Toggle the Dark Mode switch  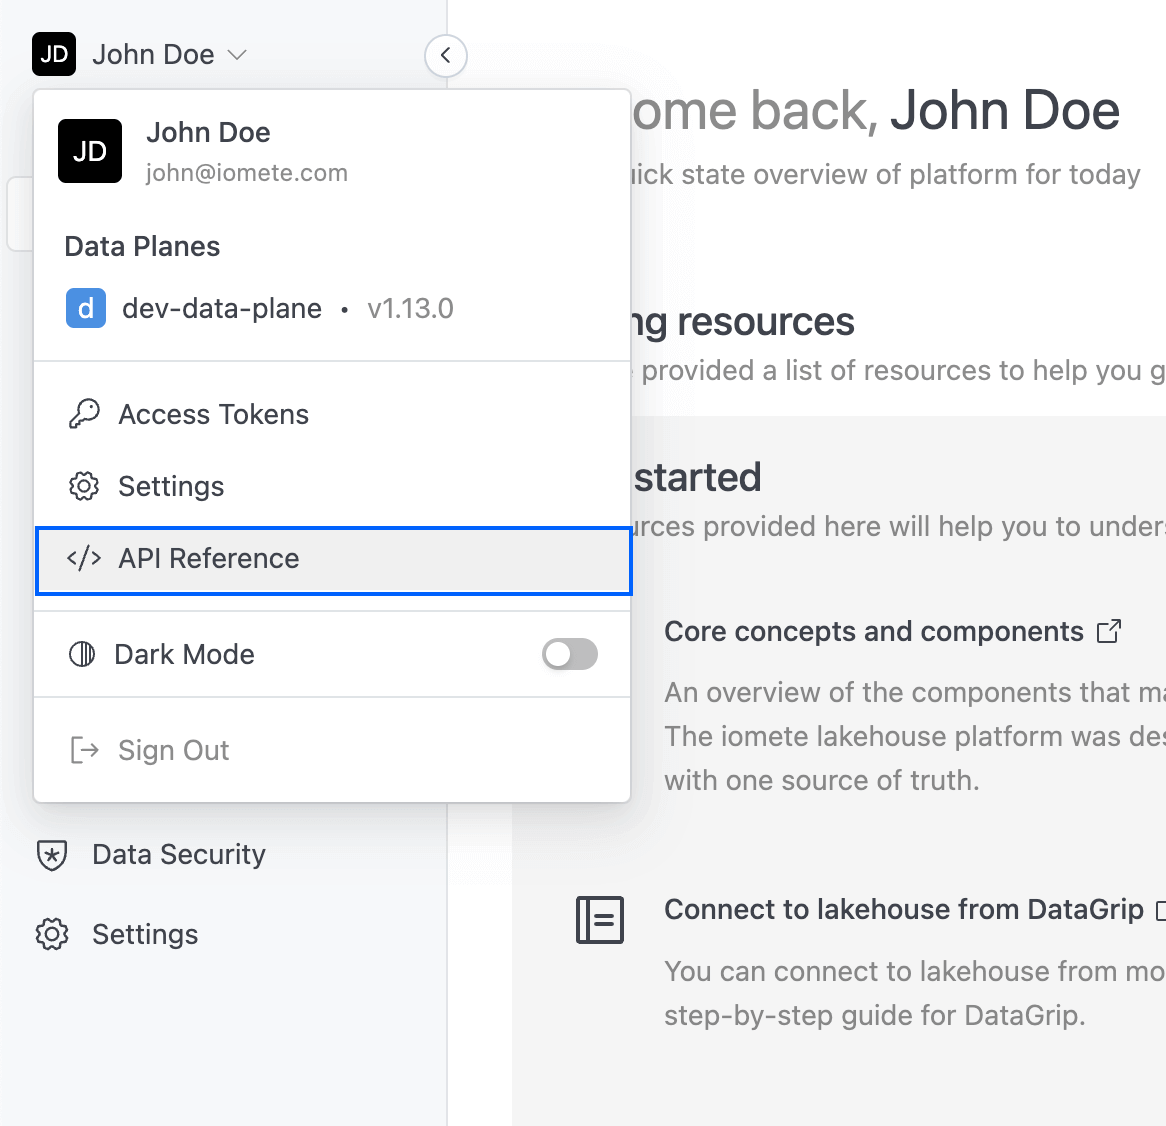570,654
